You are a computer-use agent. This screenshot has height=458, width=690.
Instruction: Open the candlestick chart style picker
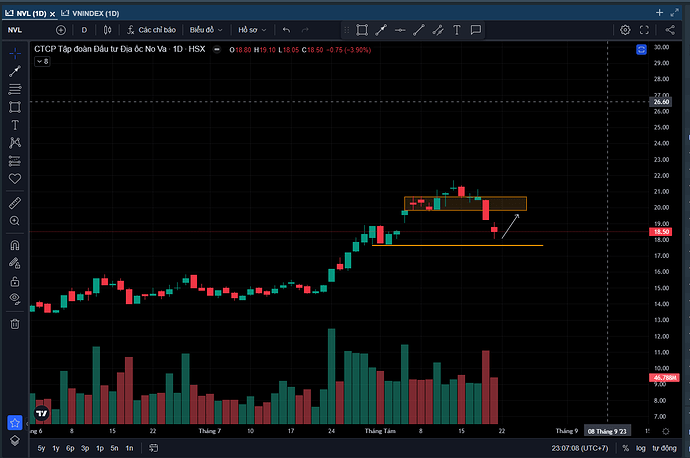click(107, 30)
